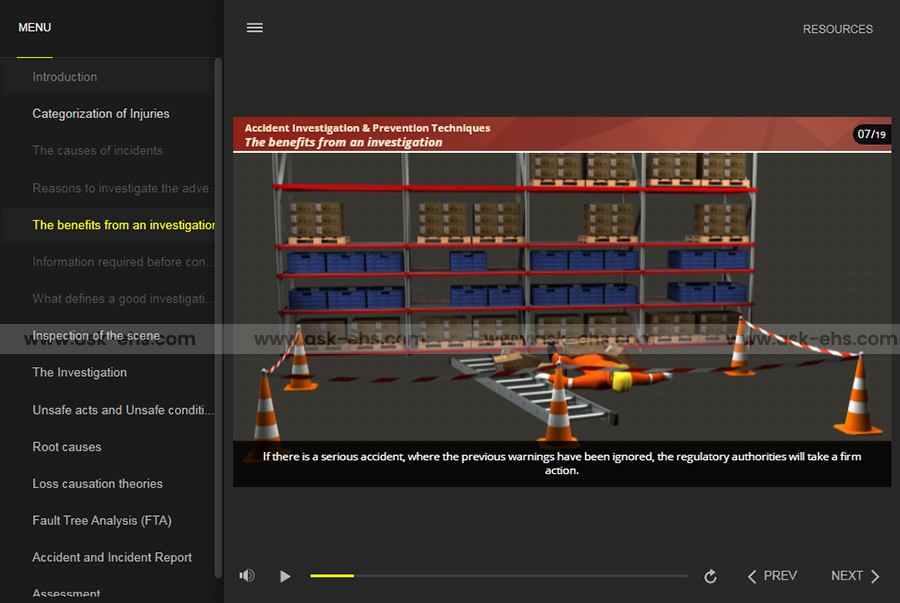Image resolution: width=900 pixels, height=603 pixels.
Task: Click the replay slide icon
Action: (x=710, y=576)
